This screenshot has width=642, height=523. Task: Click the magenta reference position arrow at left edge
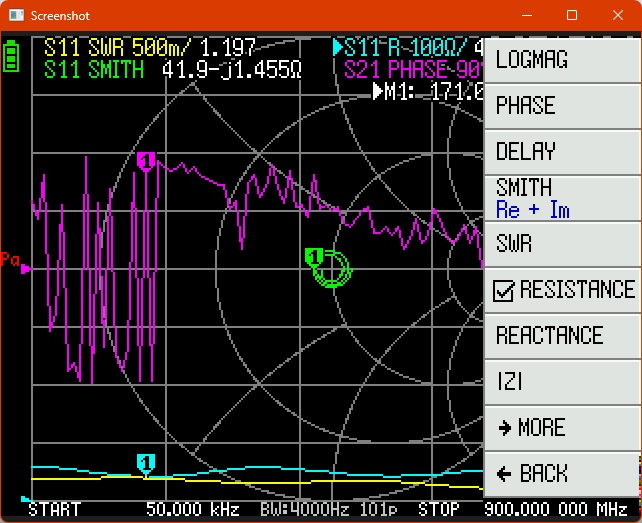pyautogui.click(x=26, y=268)
